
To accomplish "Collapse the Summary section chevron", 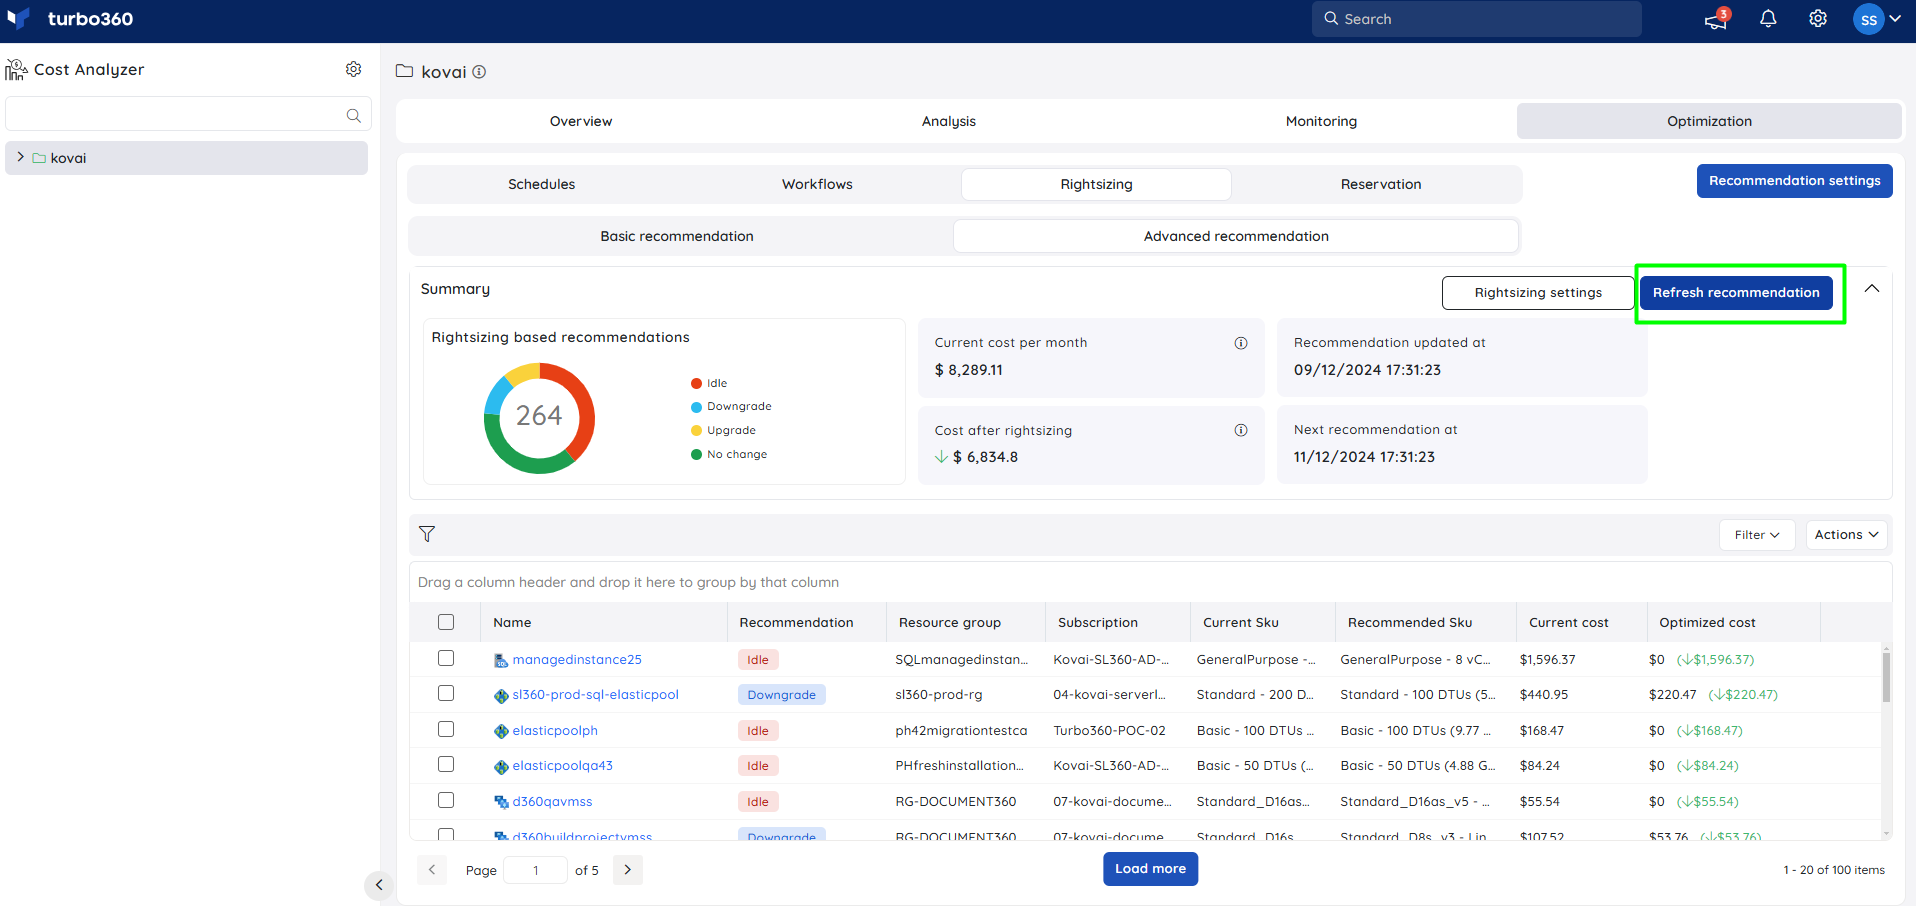I will [1872, 289].
